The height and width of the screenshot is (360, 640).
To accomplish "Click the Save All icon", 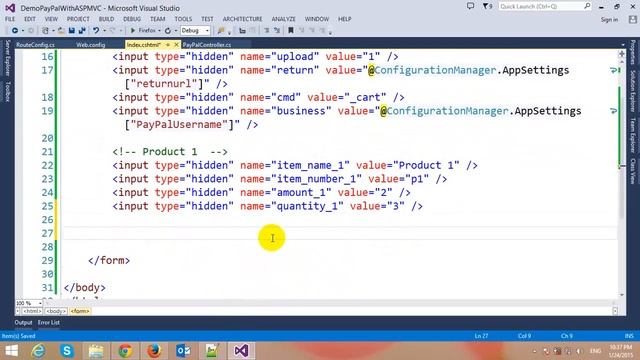I will click(82, 31).
